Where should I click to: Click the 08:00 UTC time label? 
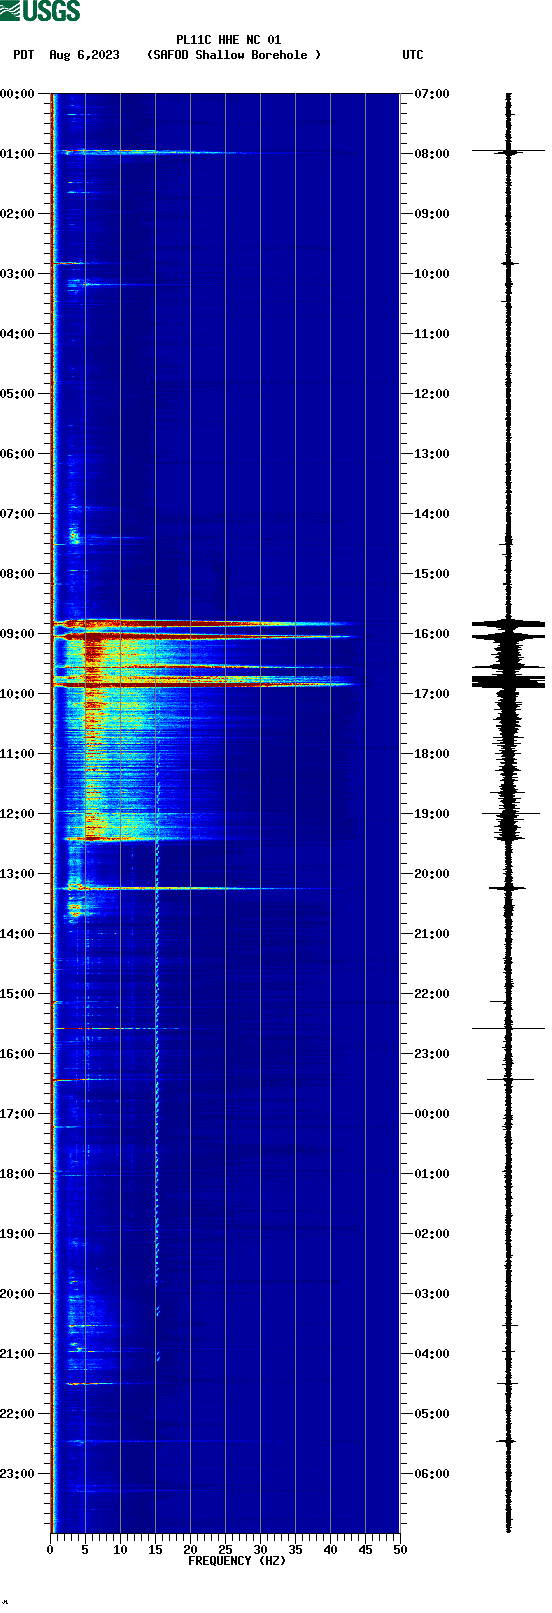[432, 154]
